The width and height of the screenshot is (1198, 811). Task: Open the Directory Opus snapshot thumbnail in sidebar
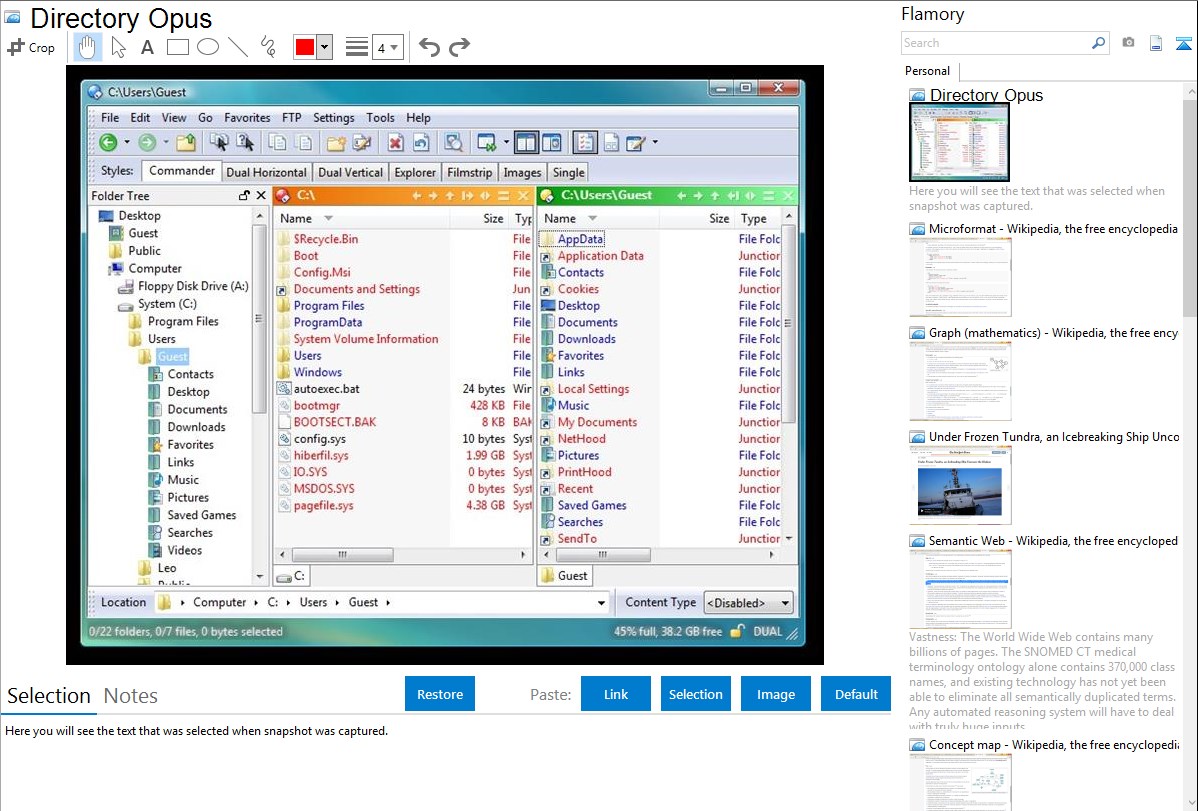[x=960, y=142]
